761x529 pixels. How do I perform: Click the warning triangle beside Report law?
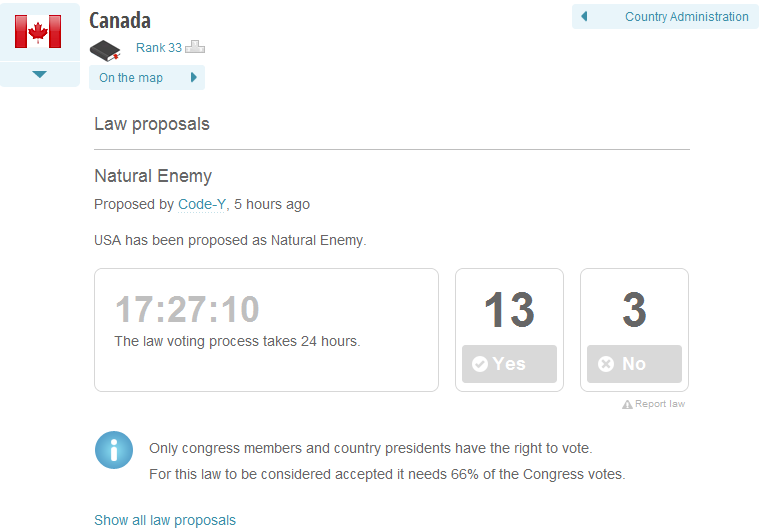click(627, 404)
